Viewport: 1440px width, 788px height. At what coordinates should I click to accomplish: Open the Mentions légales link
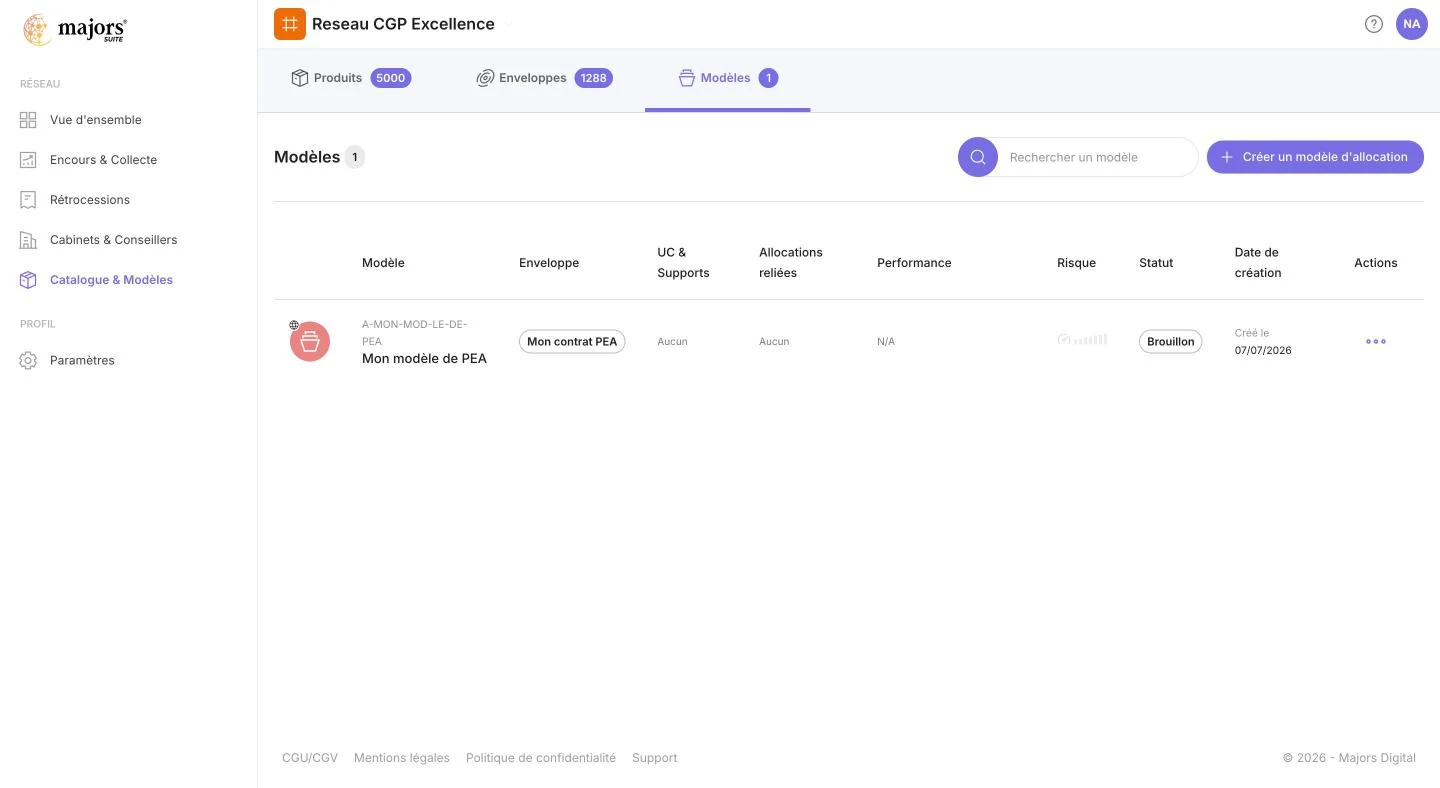(402, 758)
